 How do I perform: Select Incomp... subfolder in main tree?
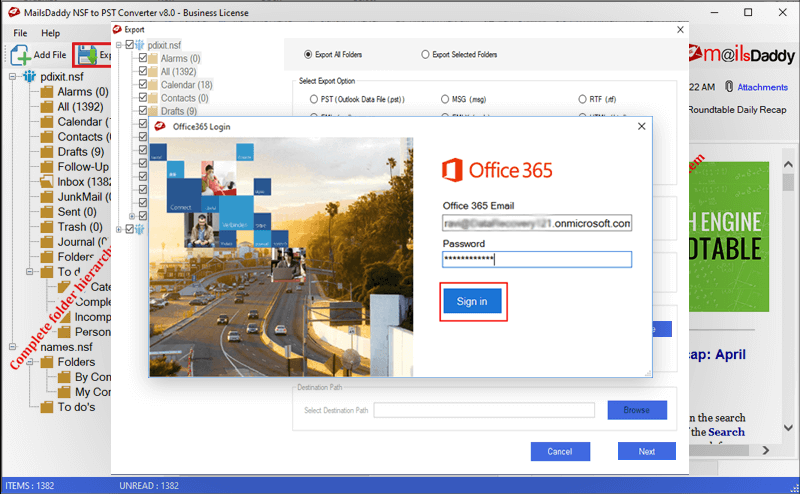click(x=92, y=317)
